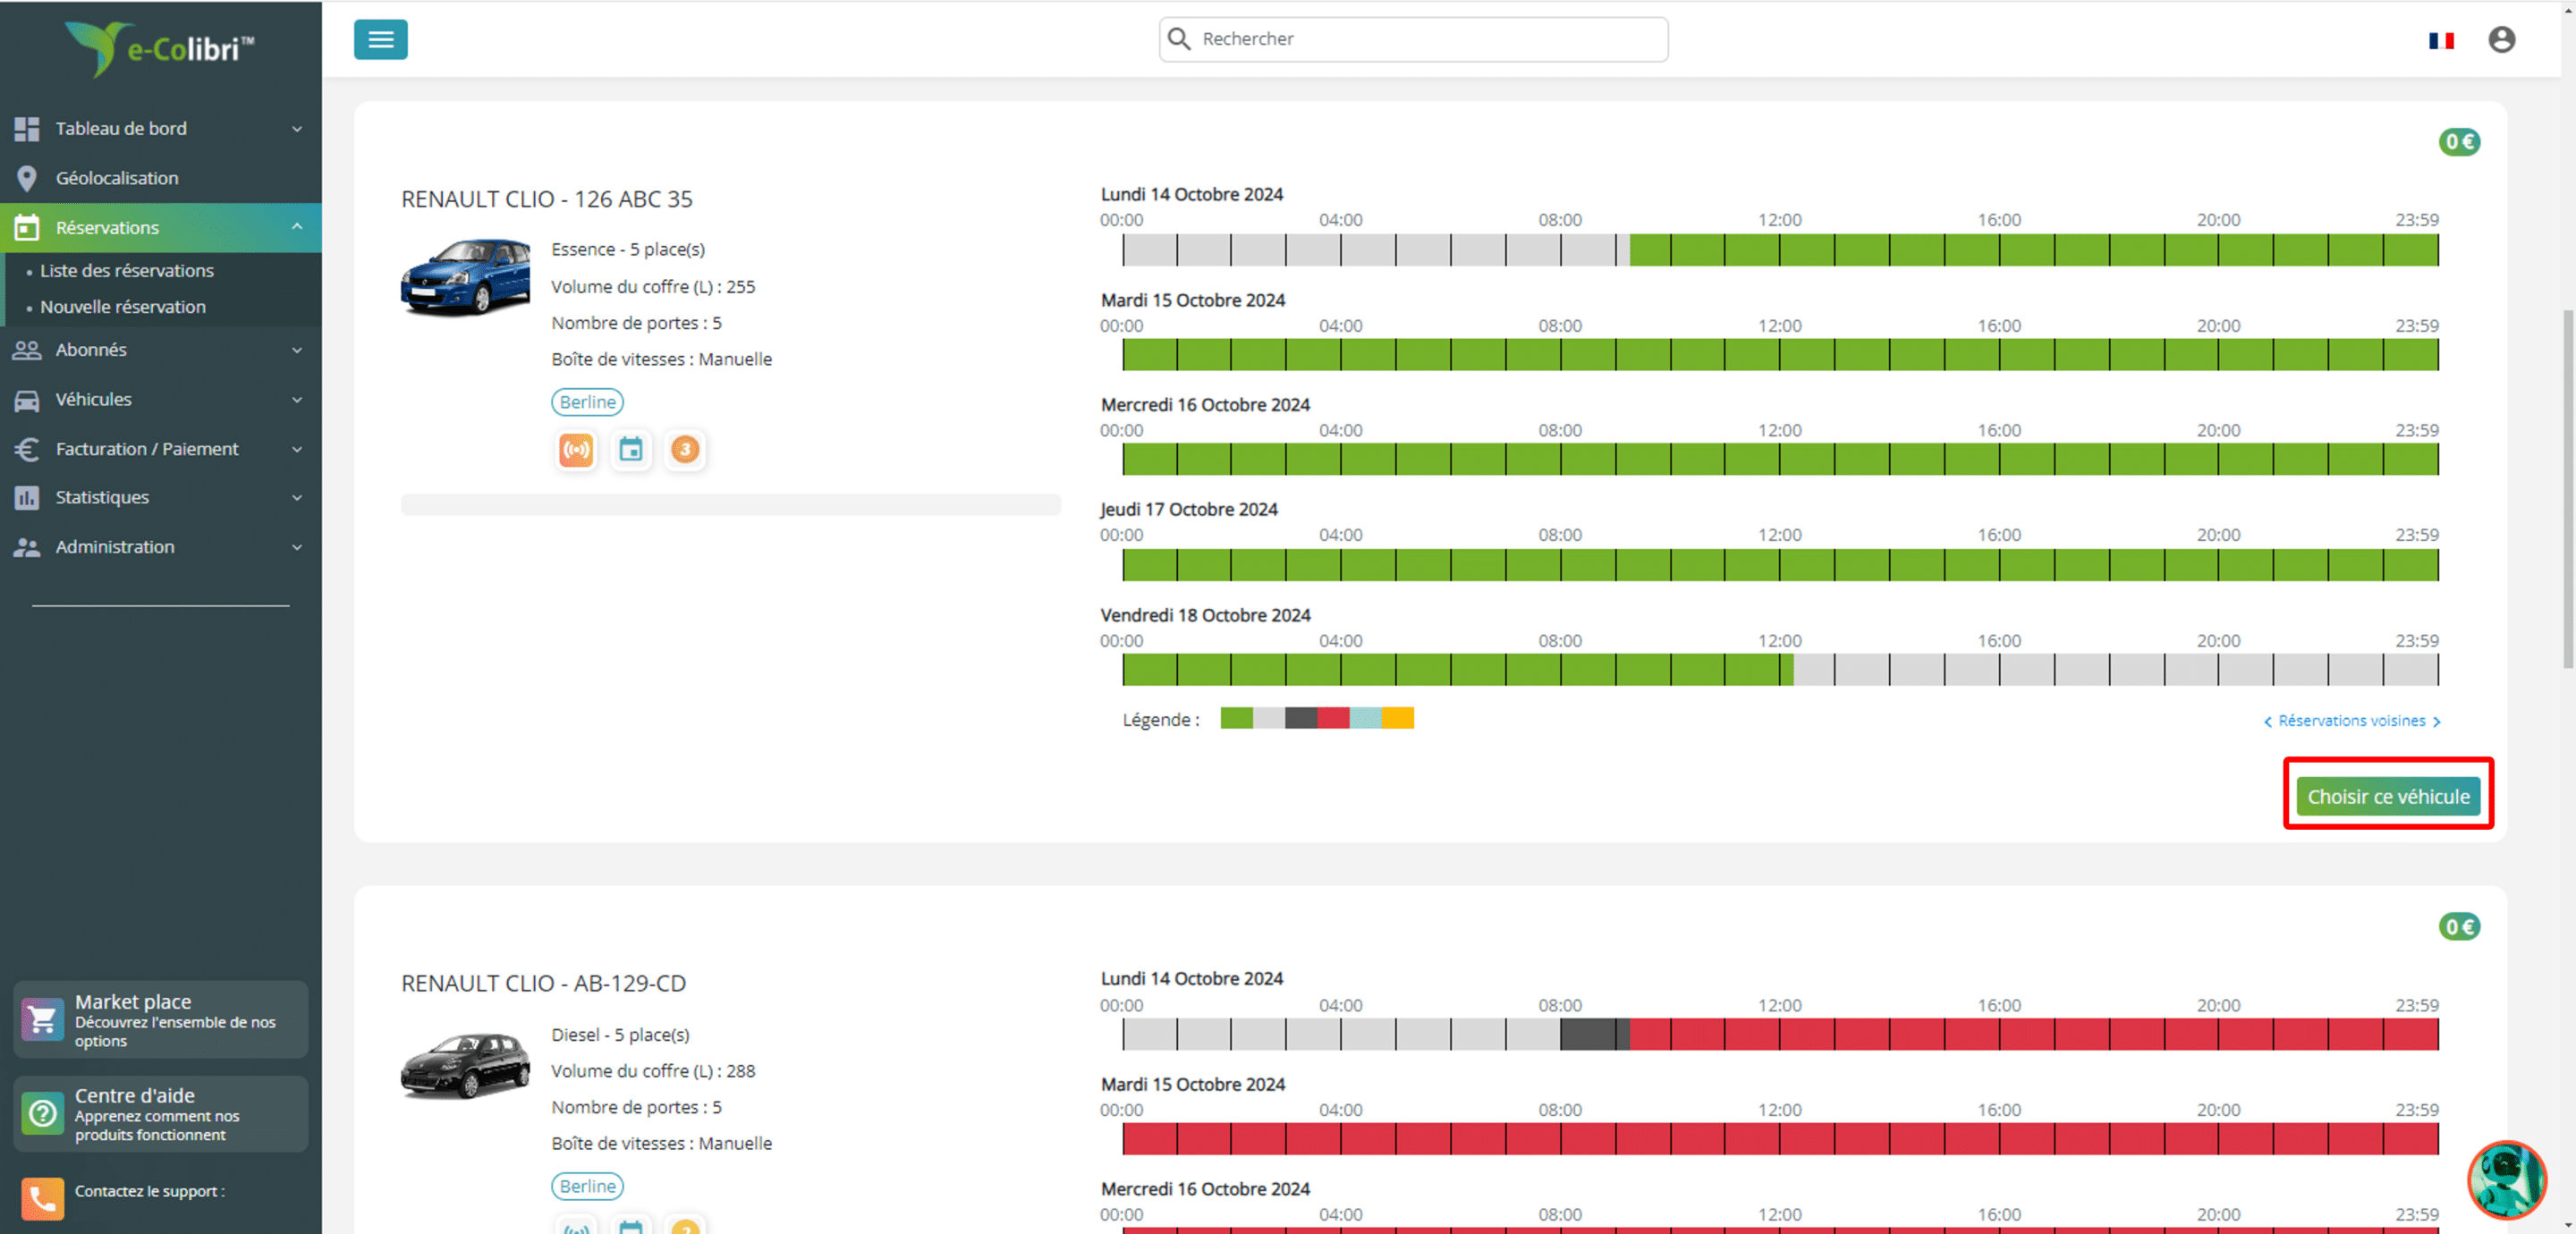Screen dimensions: 2576x1234
Task: Click RENAULT CLIO - AB-129-CD title
Action: pyautogui.click(x=543, y=983)
